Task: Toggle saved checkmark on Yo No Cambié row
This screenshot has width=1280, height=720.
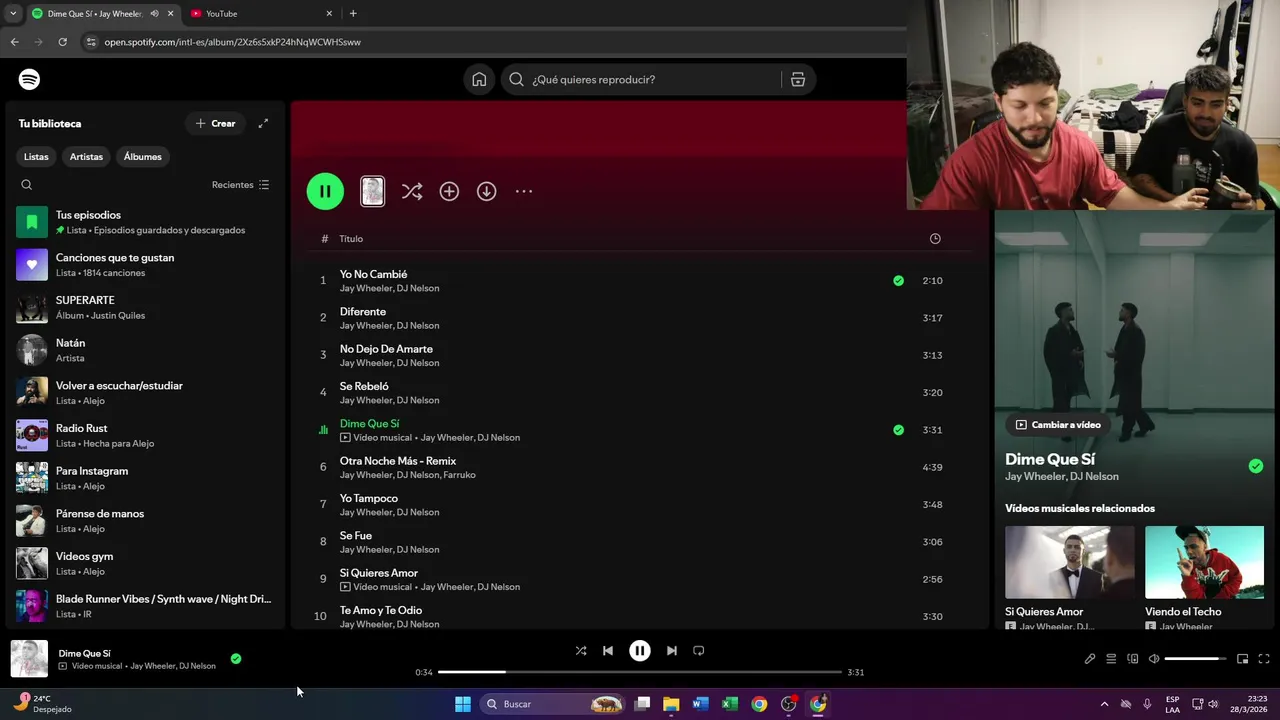Action: coord(898,281)
